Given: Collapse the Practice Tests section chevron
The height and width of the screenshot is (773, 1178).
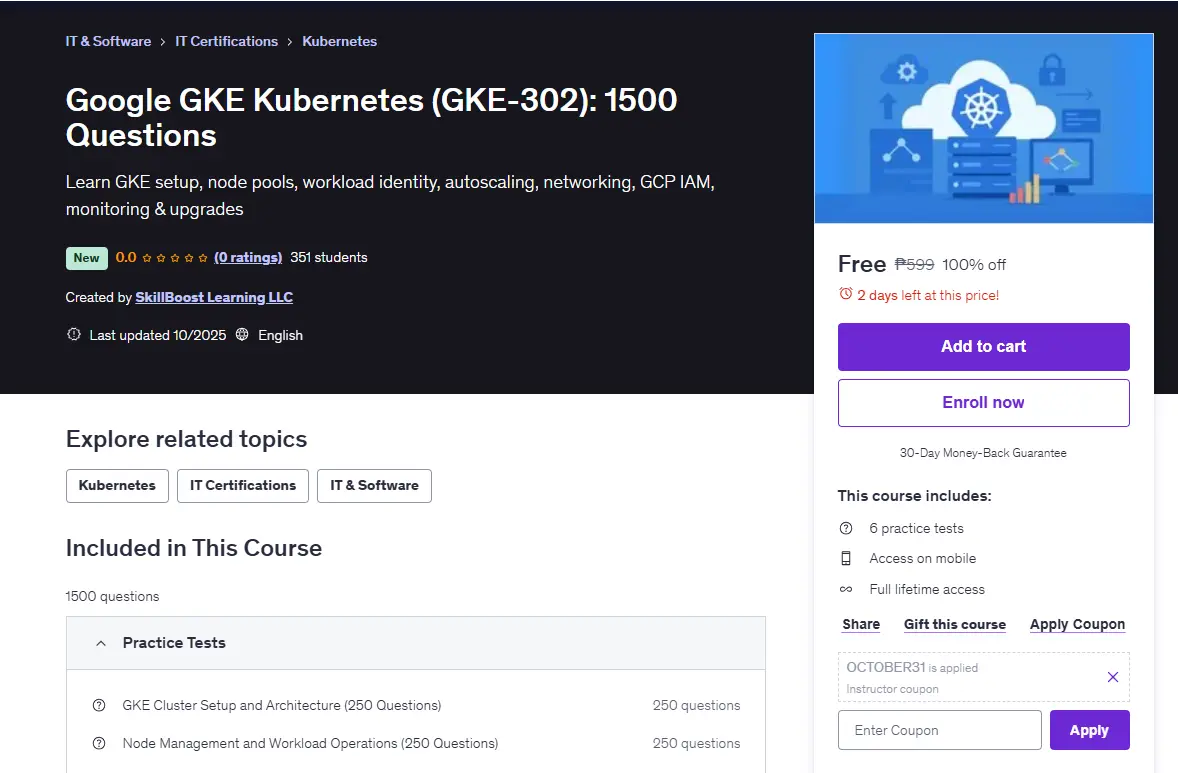Looking at the screenshot, I should 101,643.
